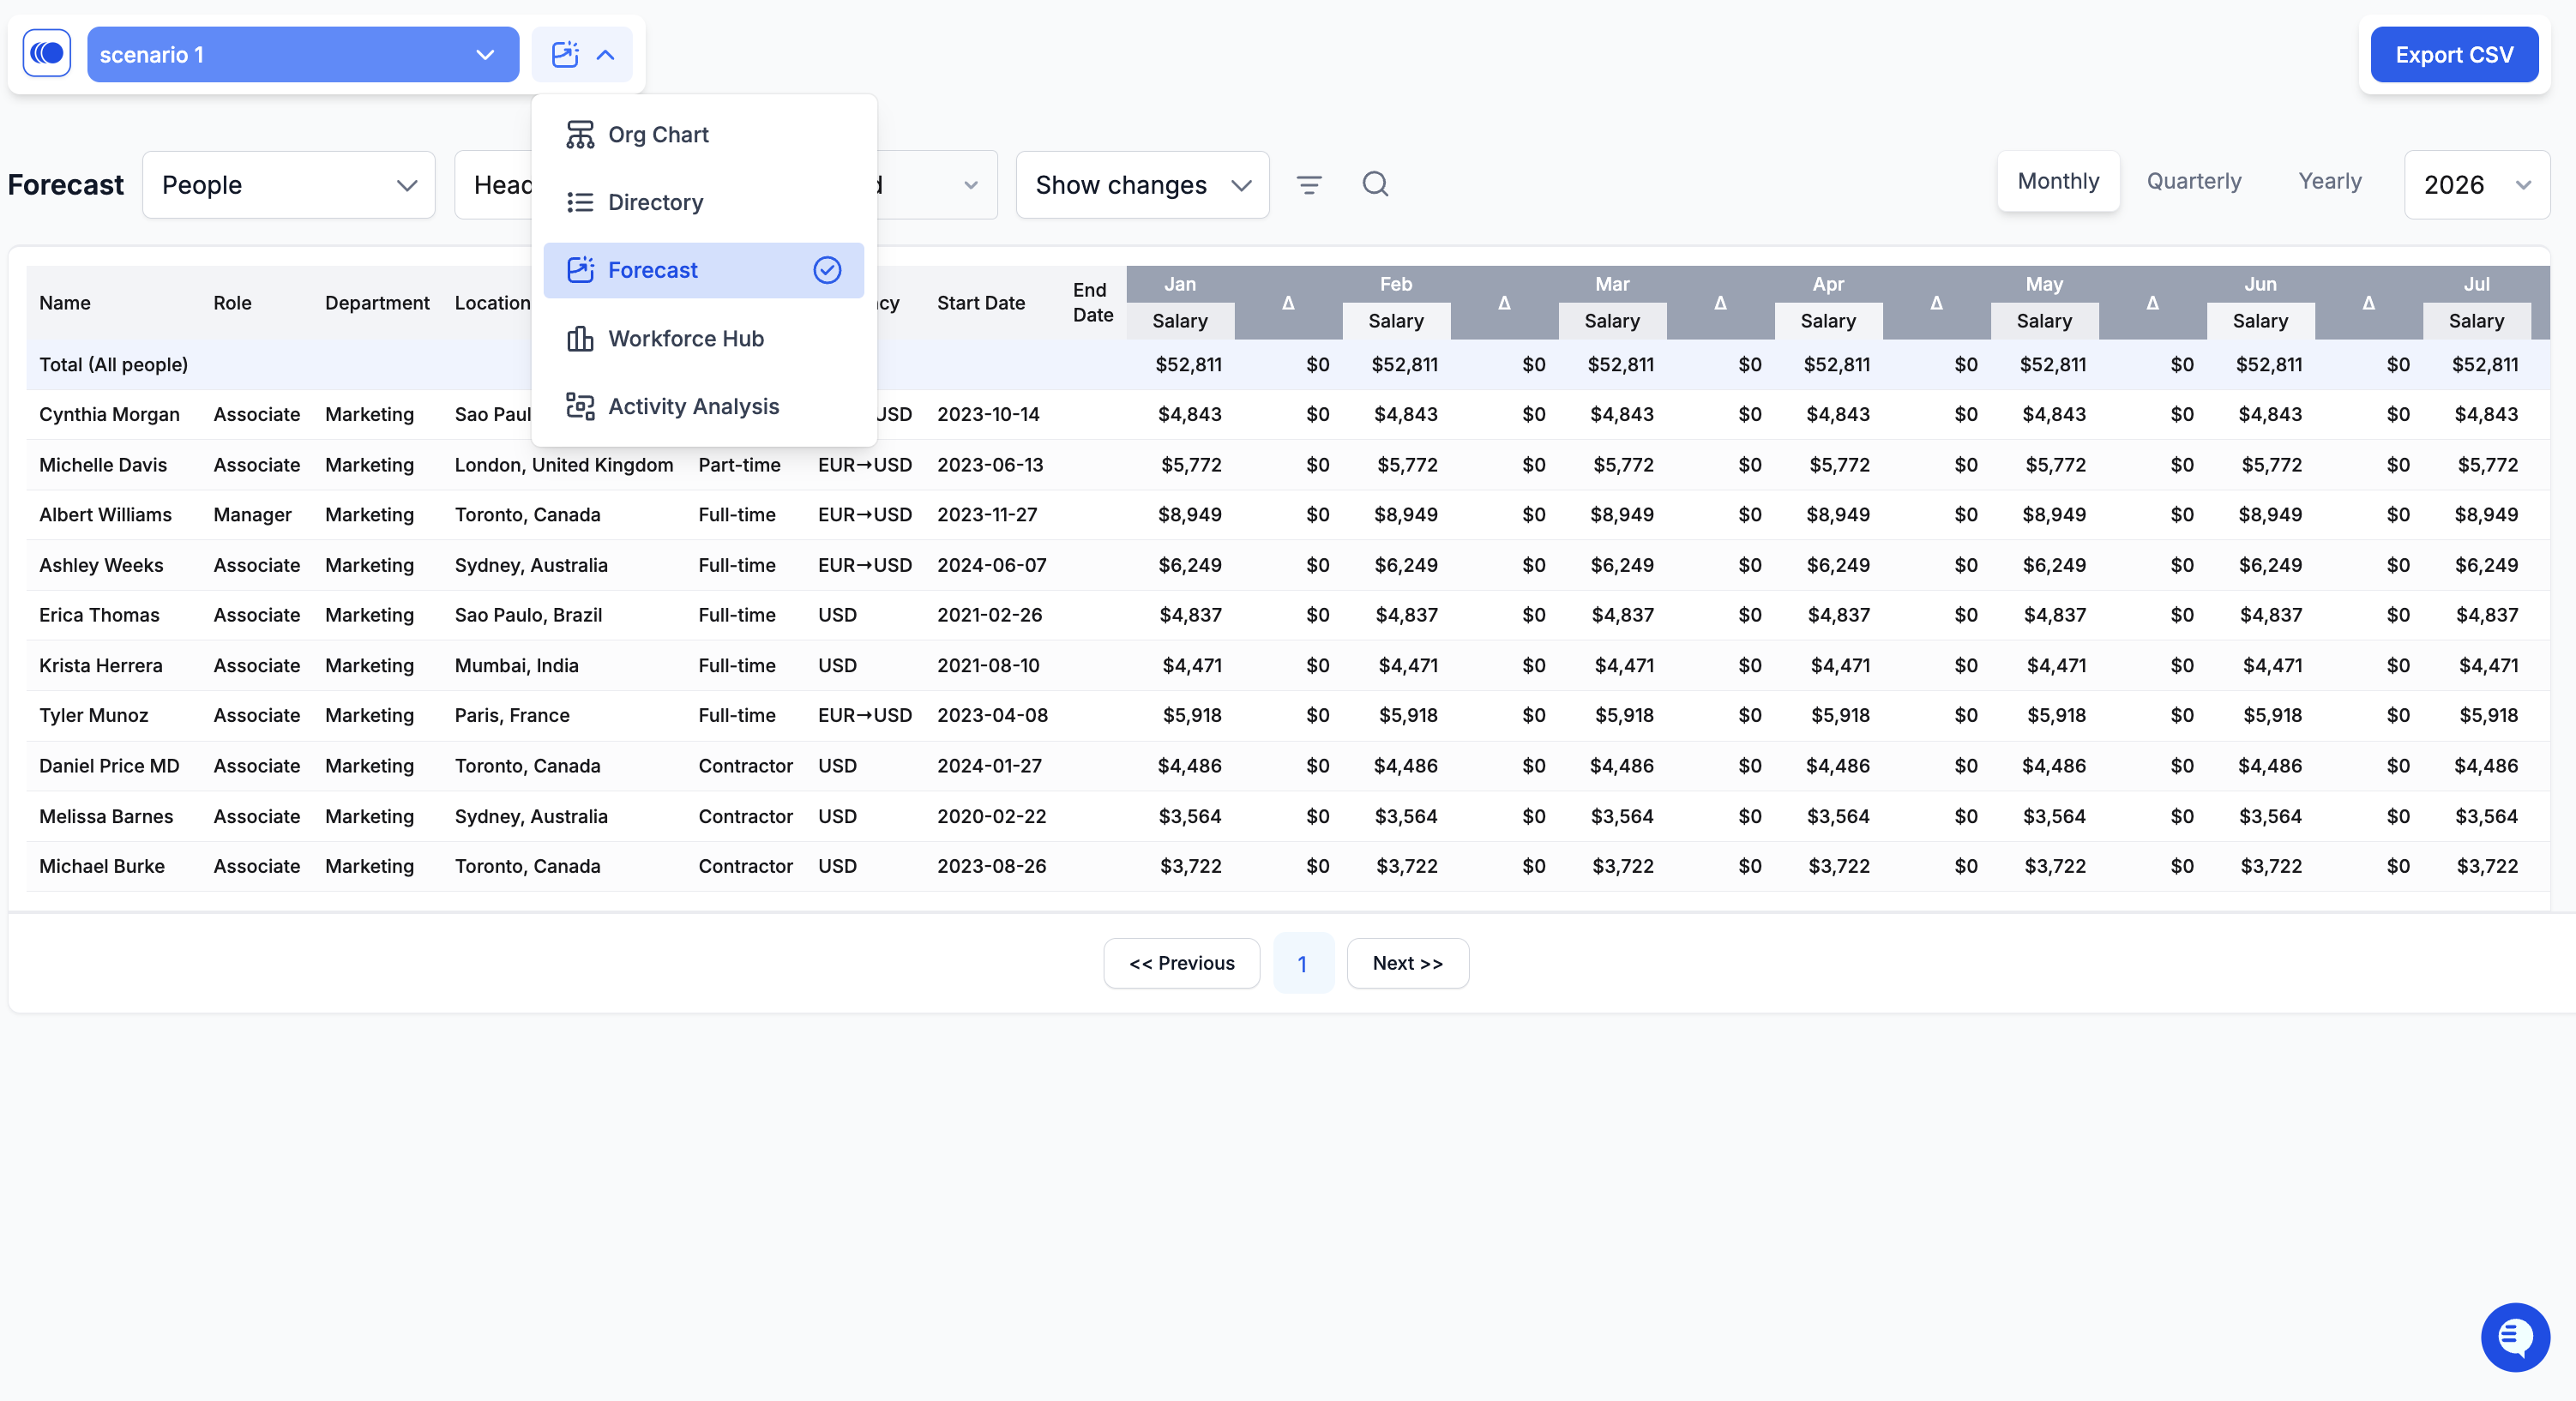The image size is (2576, 1401).
Task: Select Forecast menu item
Action: (703, 270)
